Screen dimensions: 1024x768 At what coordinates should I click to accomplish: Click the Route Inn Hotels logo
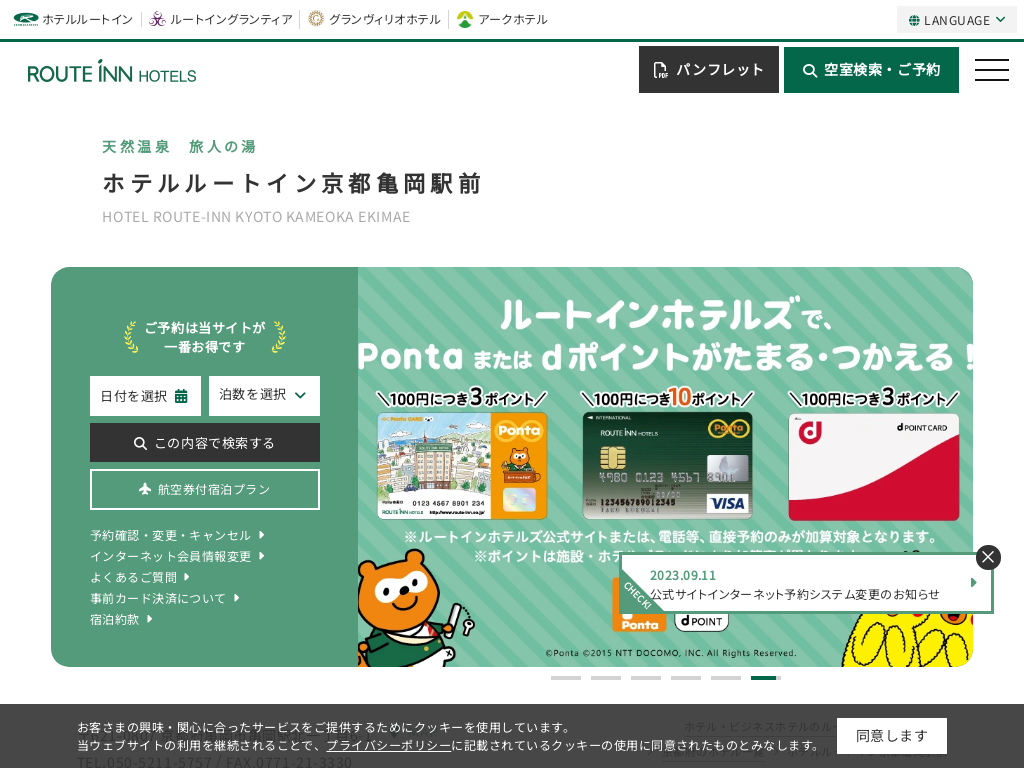click(x=112, y=72)
